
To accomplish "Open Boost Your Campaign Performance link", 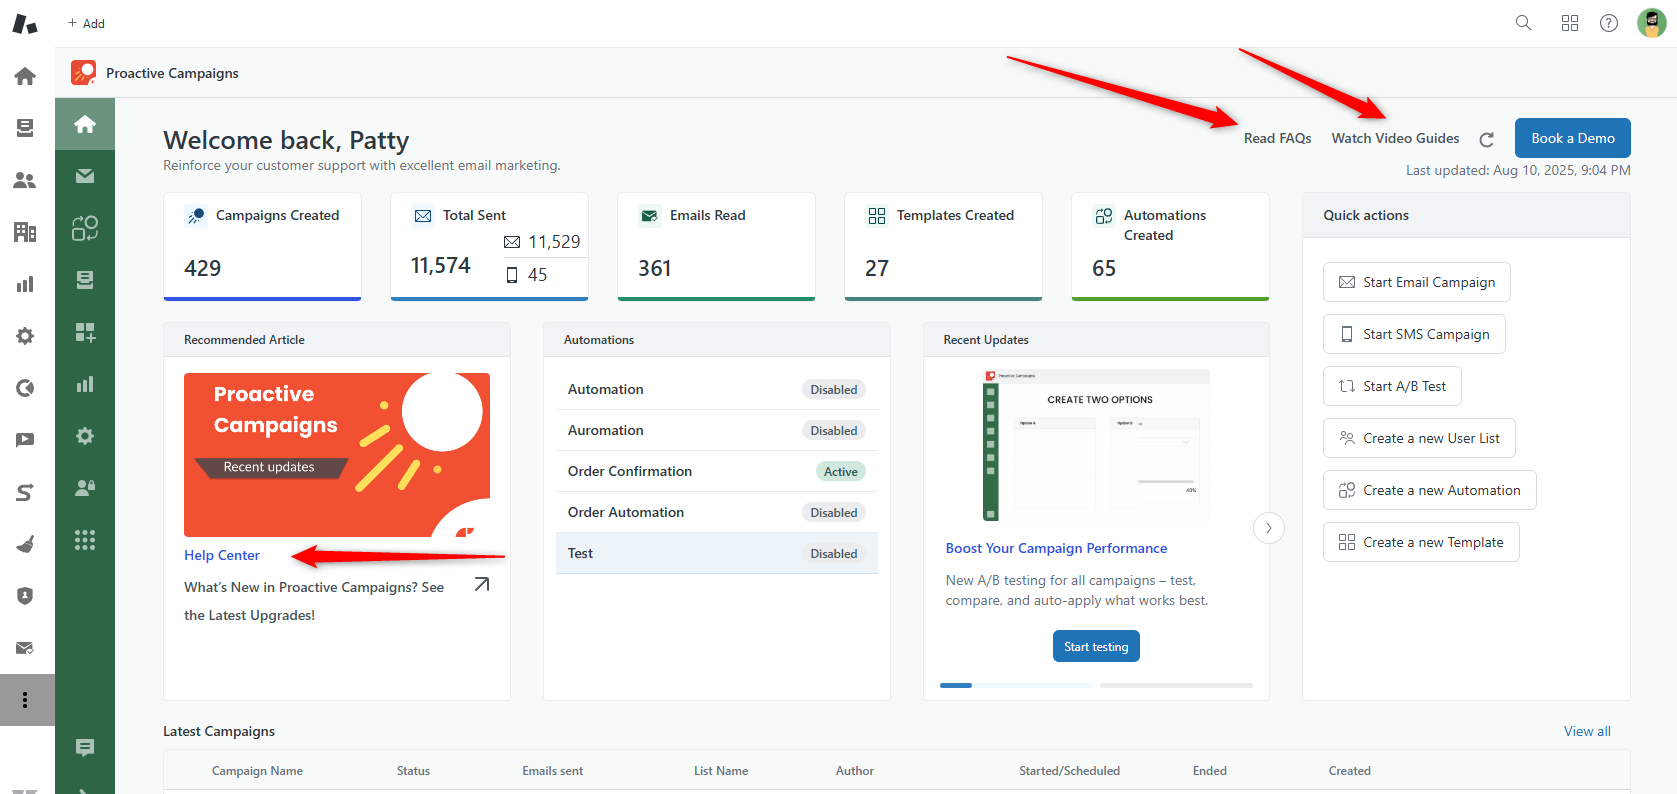I will coord(1056,548).
